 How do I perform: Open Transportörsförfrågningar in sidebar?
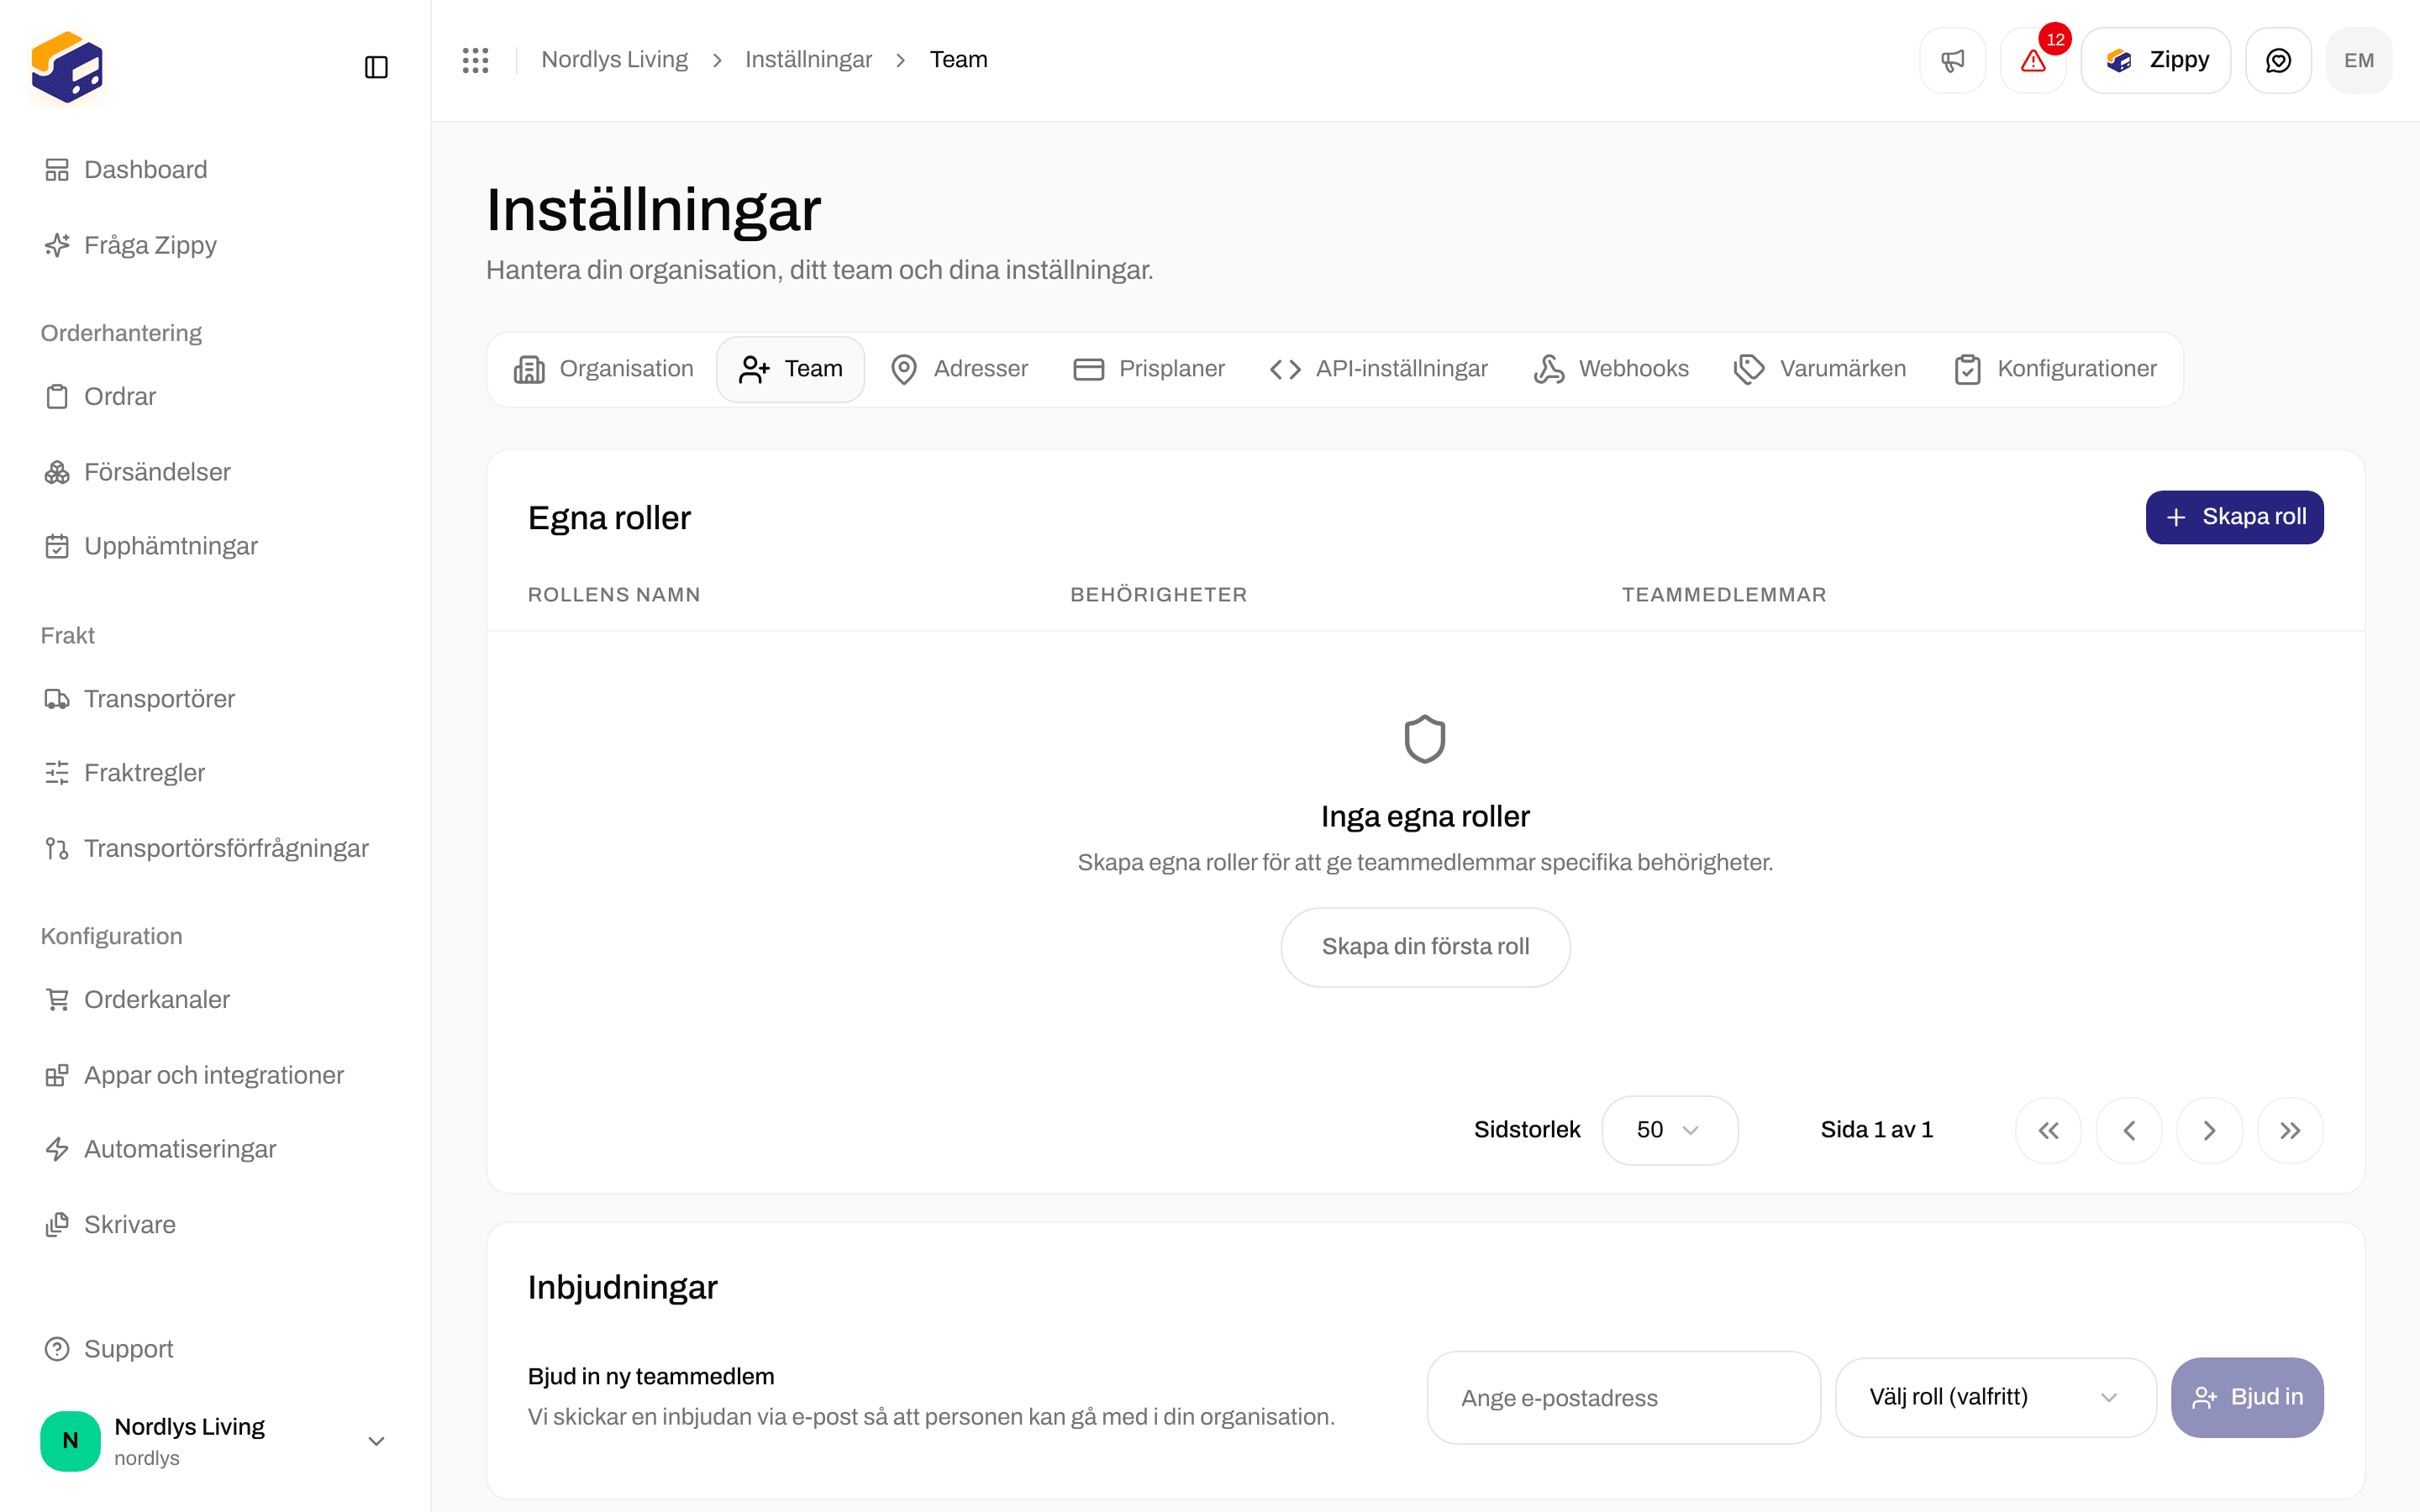pyautogui.click(x=215, y=848)
